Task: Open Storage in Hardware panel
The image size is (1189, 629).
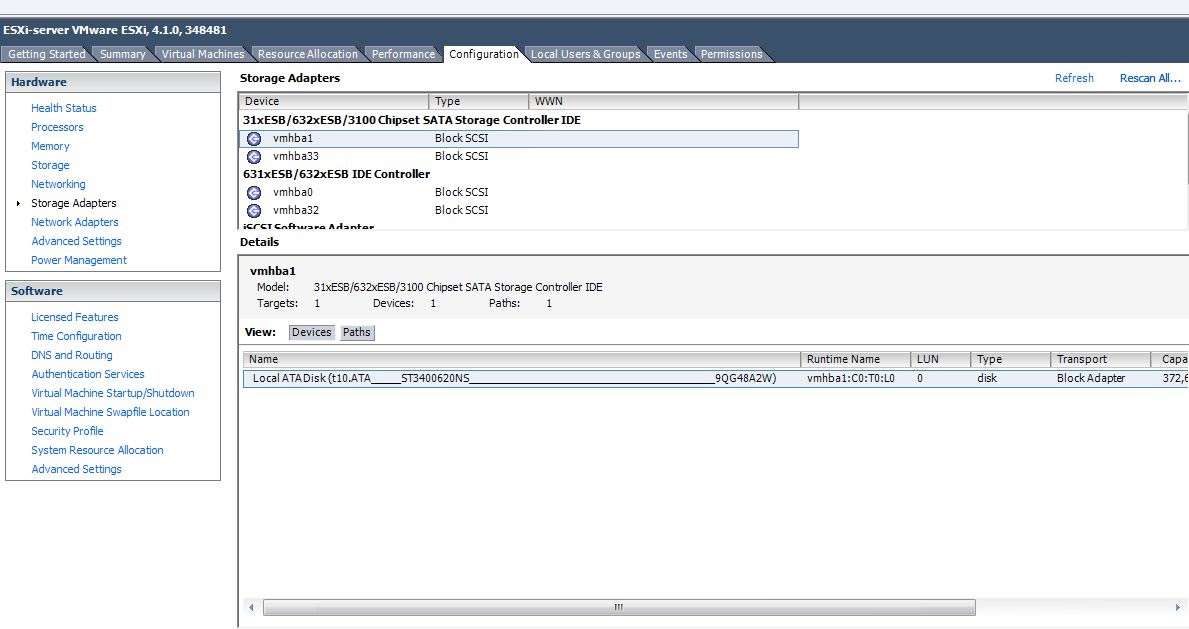Action: click(50, 165)
